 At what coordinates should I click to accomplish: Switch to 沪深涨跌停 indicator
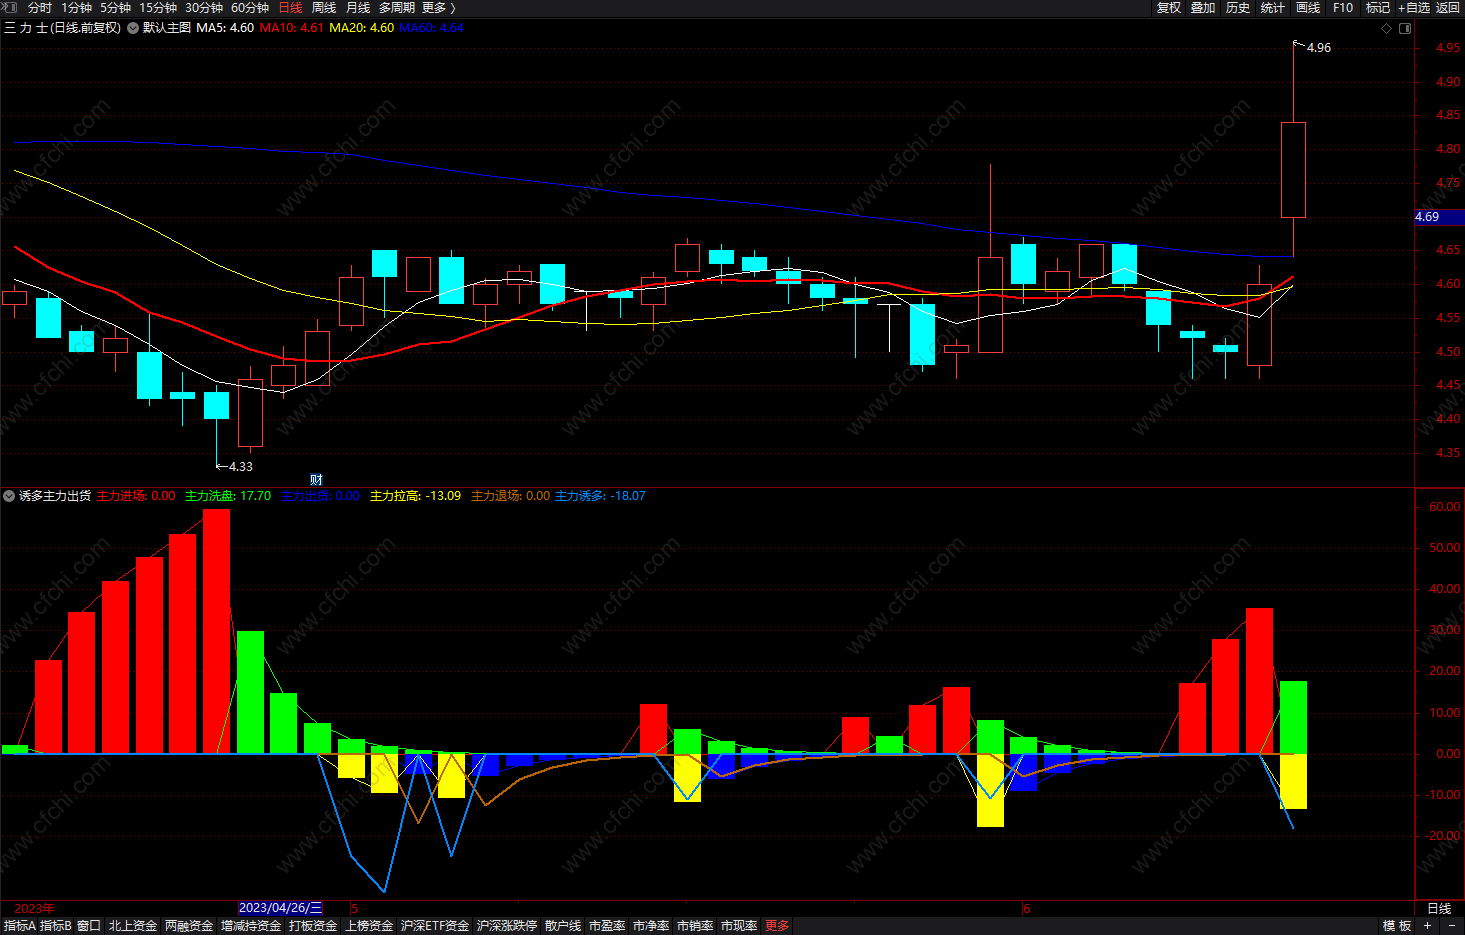click(507, 926)
